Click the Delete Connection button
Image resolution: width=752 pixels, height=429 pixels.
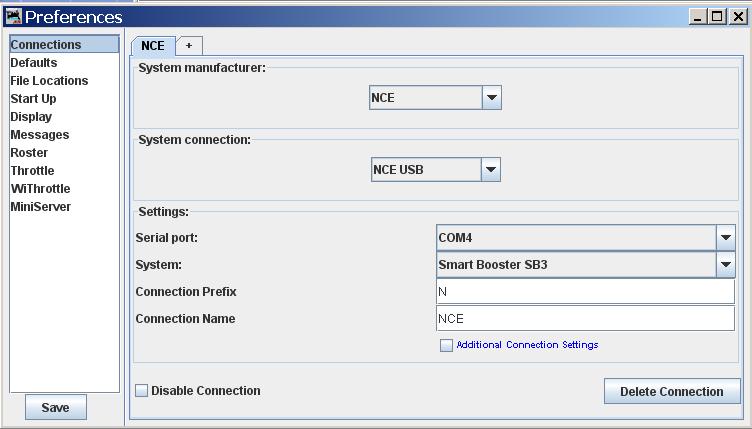[x=672, y=392]
